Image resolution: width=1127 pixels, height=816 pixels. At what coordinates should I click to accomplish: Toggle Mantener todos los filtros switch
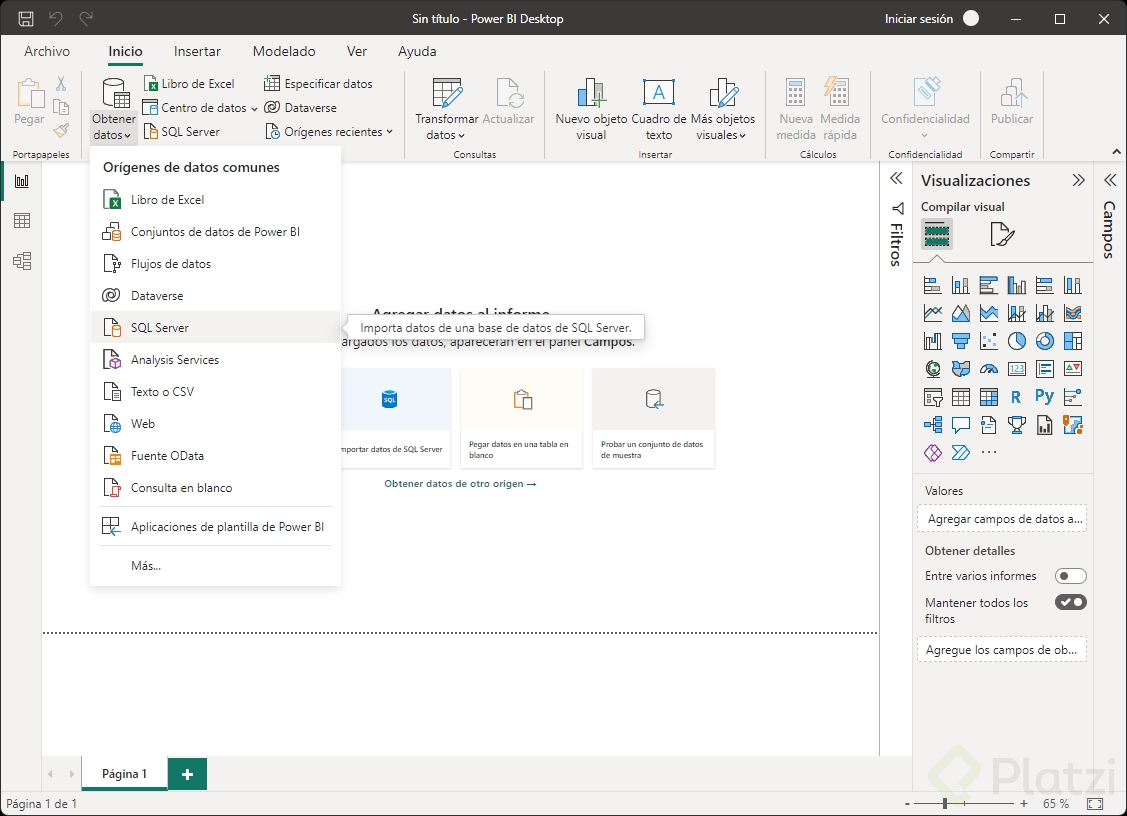tap(1070, 602)
